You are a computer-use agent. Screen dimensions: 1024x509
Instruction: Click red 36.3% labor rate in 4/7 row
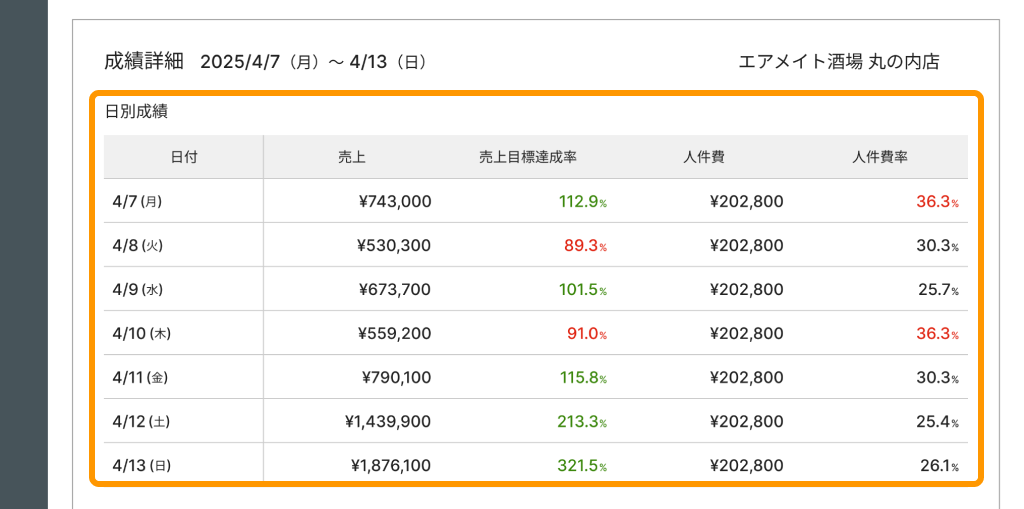tap(938, 201)
